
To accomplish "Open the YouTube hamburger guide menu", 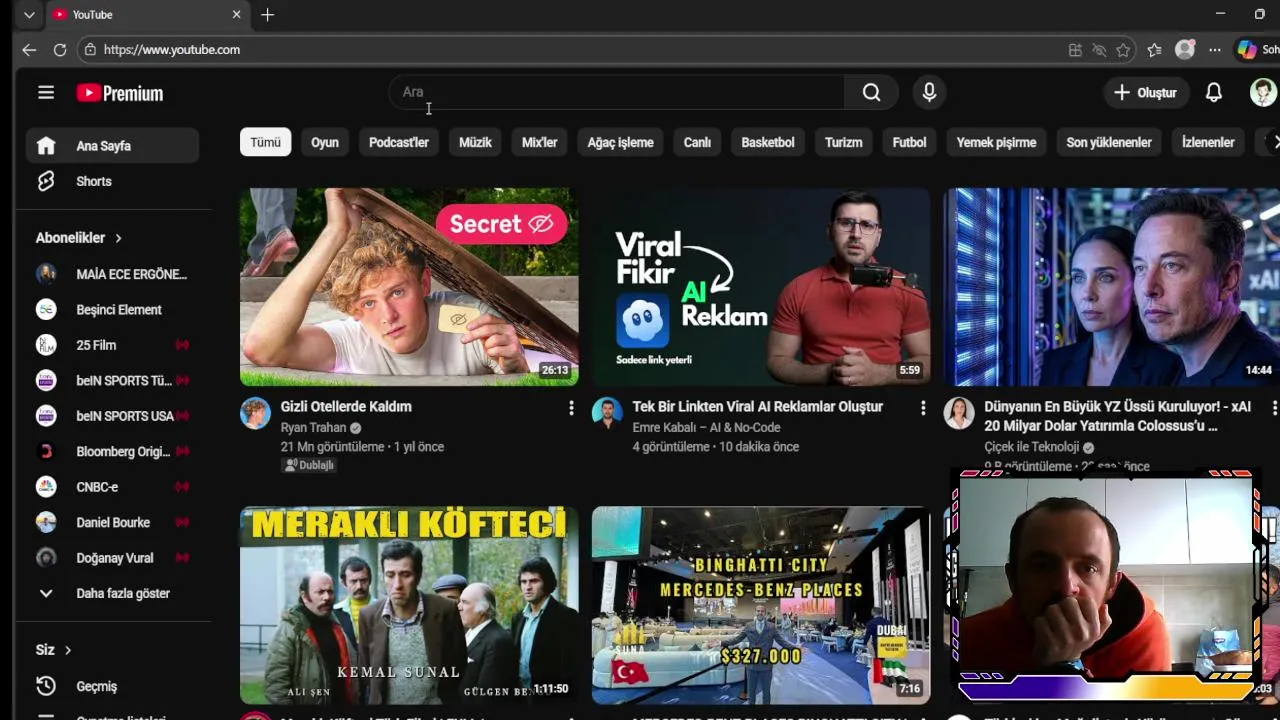I will [46, 93].
